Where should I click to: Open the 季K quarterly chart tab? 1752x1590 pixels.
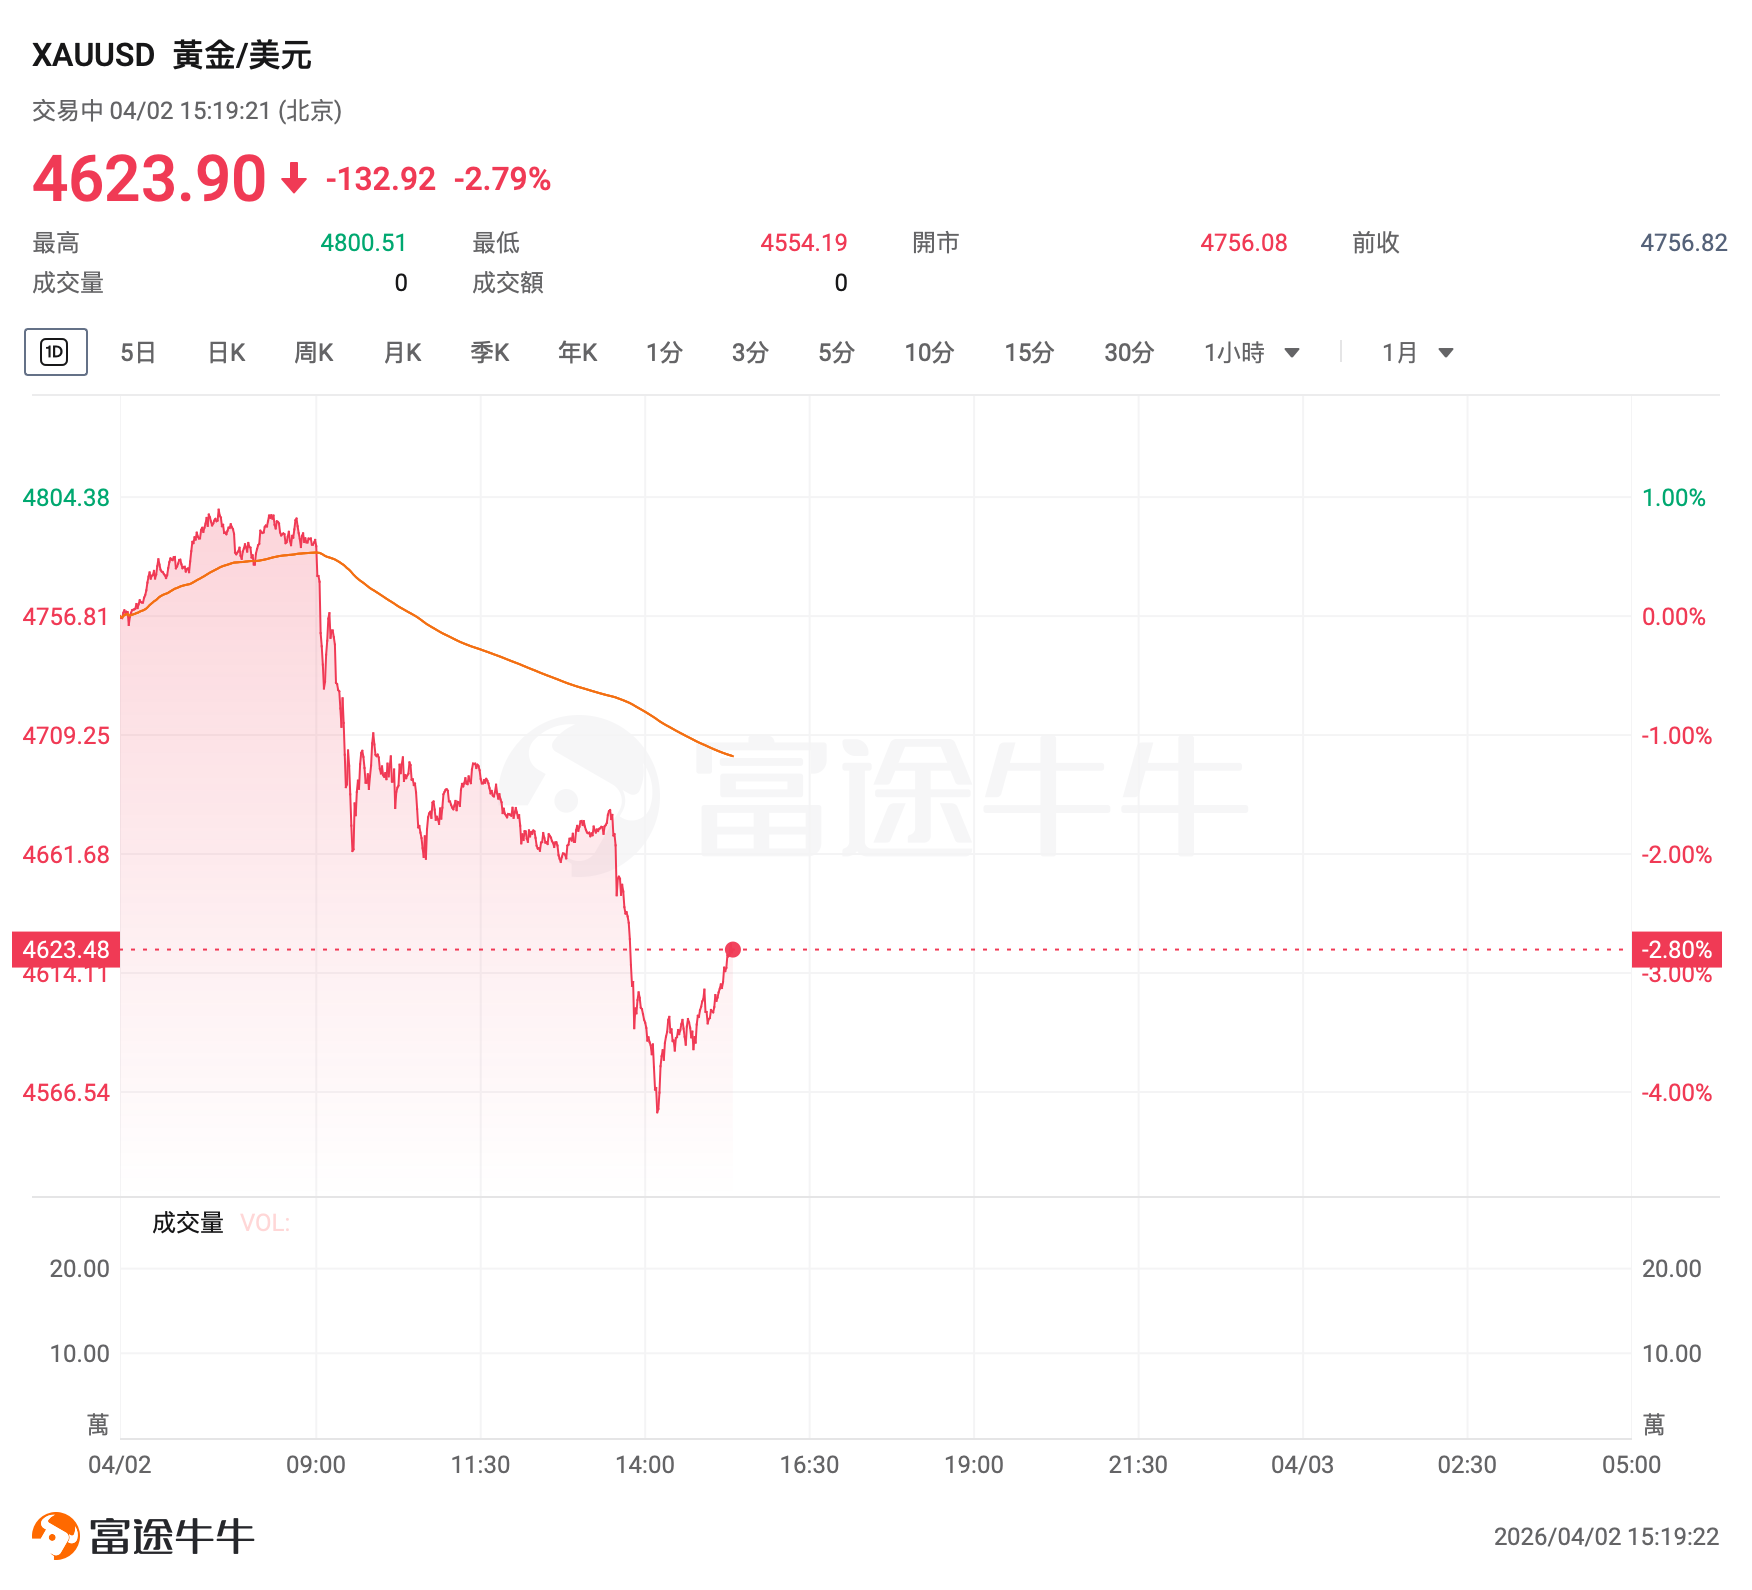(490, 353)
